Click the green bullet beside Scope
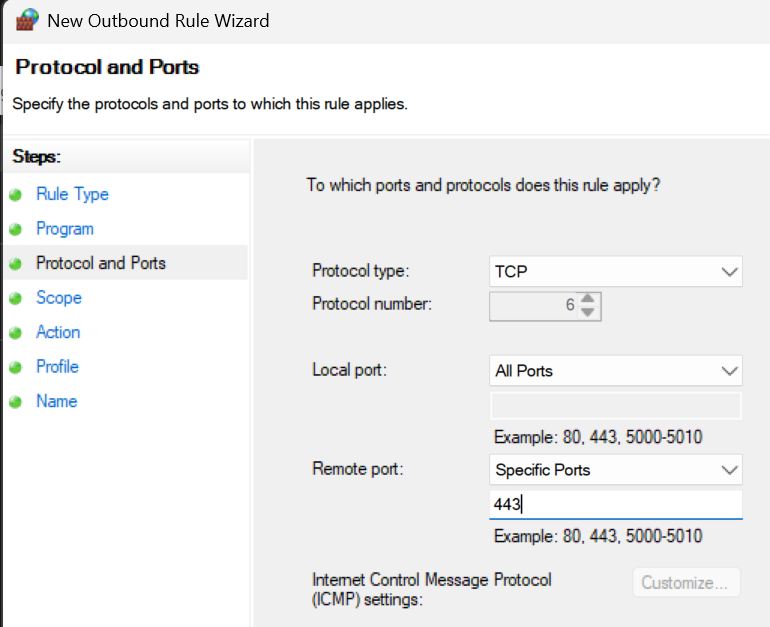770x627 pixels. (x=15, y=298)
